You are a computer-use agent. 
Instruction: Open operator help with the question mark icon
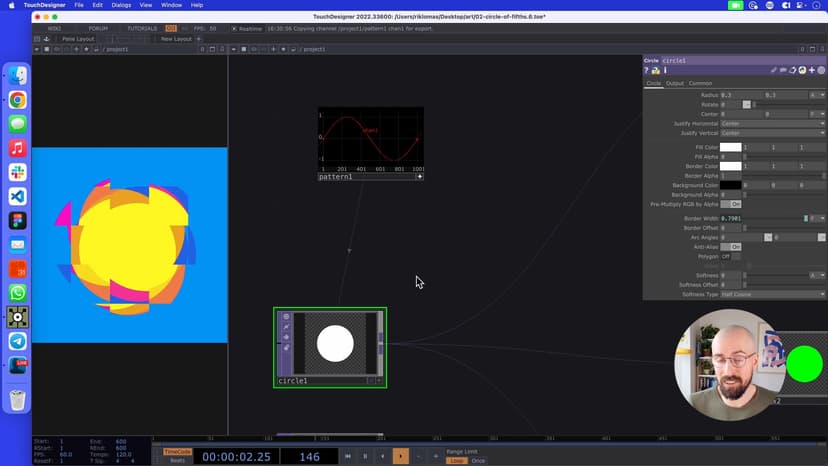tap(647, 71)
